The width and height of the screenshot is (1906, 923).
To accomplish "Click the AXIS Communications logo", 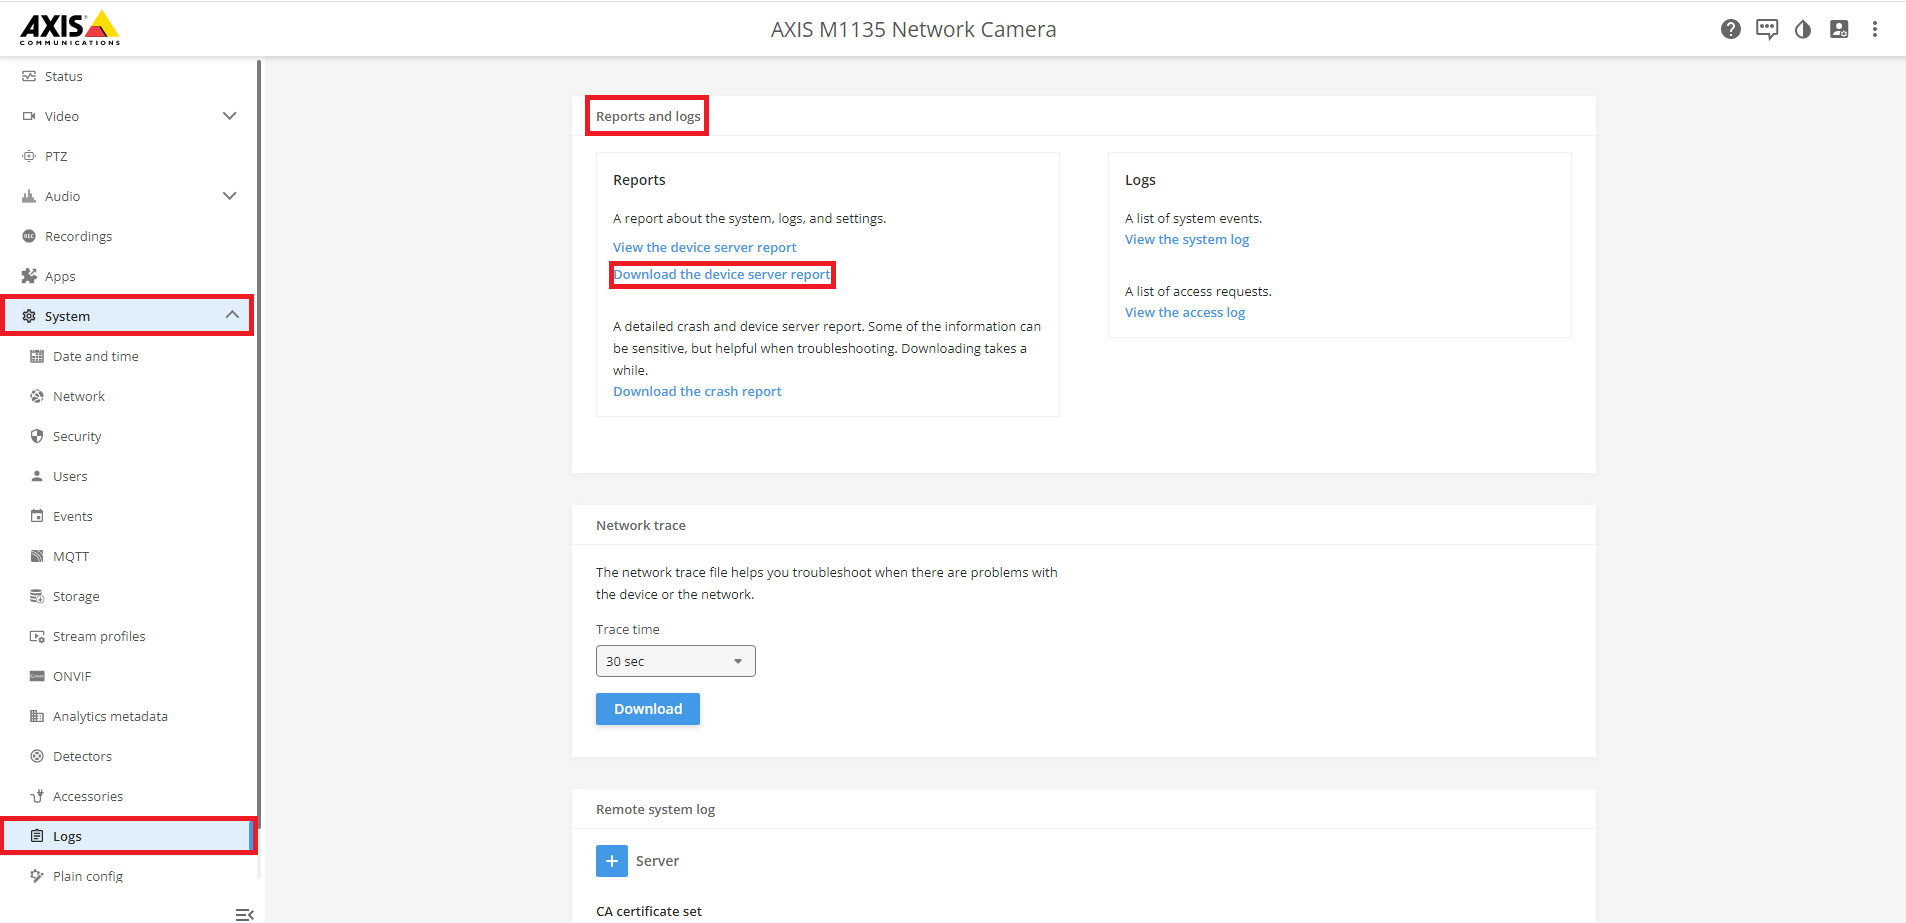I will (x=70, y=28).
